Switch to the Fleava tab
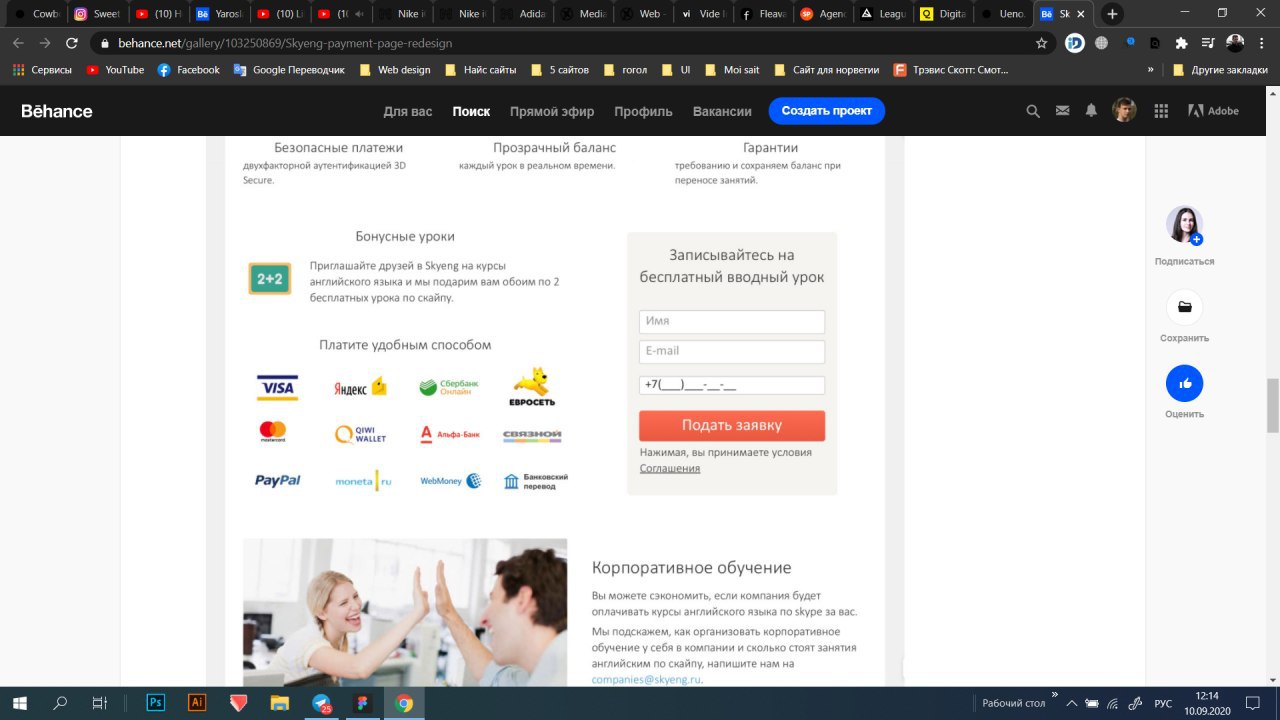The height and width of the screenshot is (720, 1280). (x=765, y=14)
